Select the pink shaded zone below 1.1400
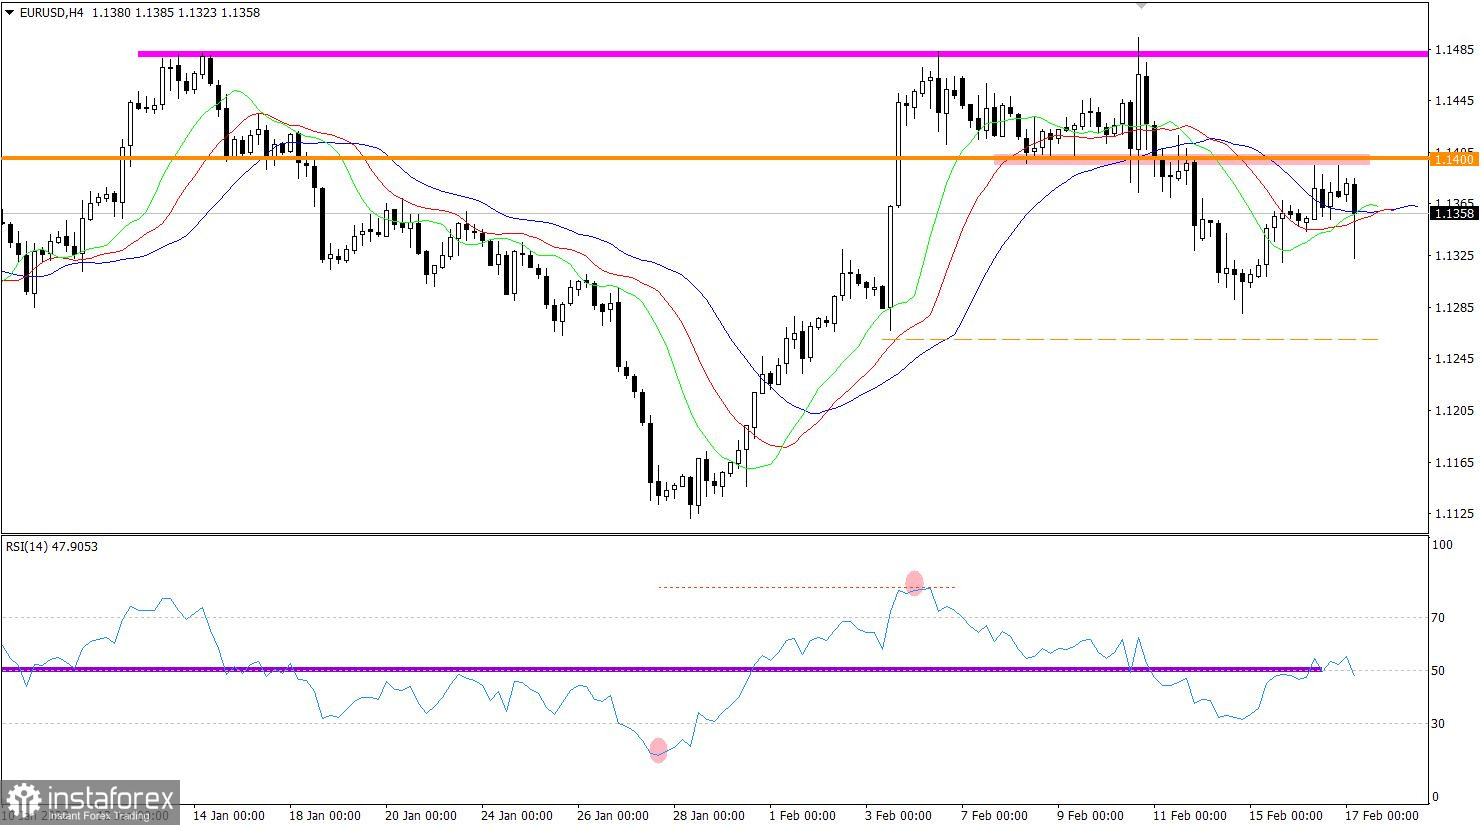The height and width of the screenshot is (825, 1481). coord(1181,160)
